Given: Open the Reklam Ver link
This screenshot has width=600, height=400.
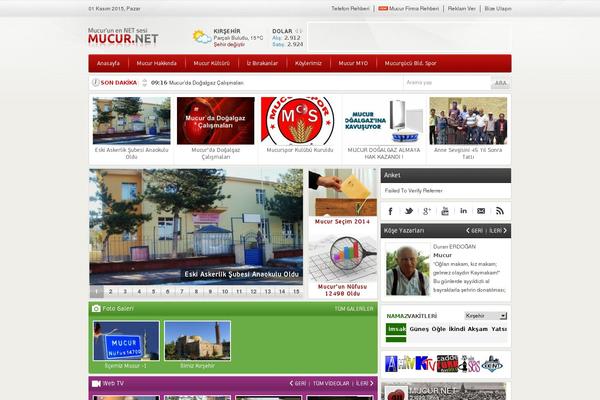Looking at the screenshot, I should coord(461,8).
